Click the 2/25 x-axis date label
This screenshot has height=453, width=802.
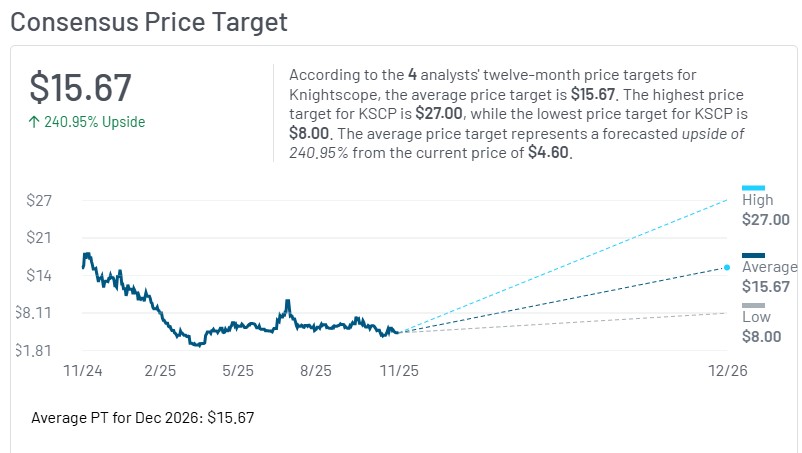(x=159, y=370)
